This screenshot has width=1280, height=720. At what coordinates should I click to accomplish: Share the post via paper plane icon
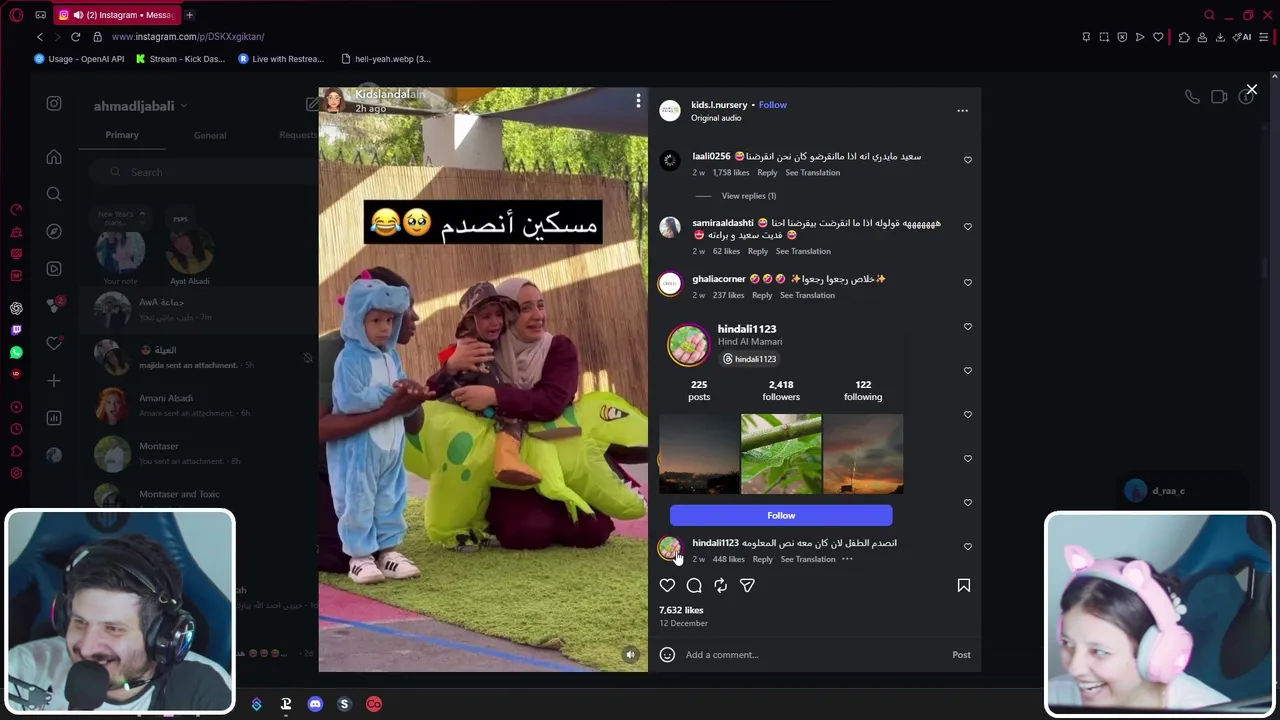pos(747,586)
